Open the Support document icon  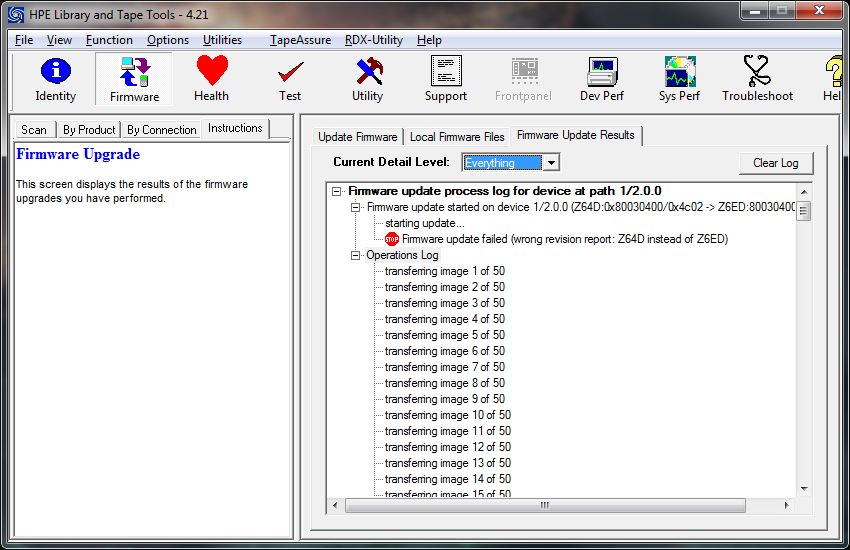tap(446, 79)
